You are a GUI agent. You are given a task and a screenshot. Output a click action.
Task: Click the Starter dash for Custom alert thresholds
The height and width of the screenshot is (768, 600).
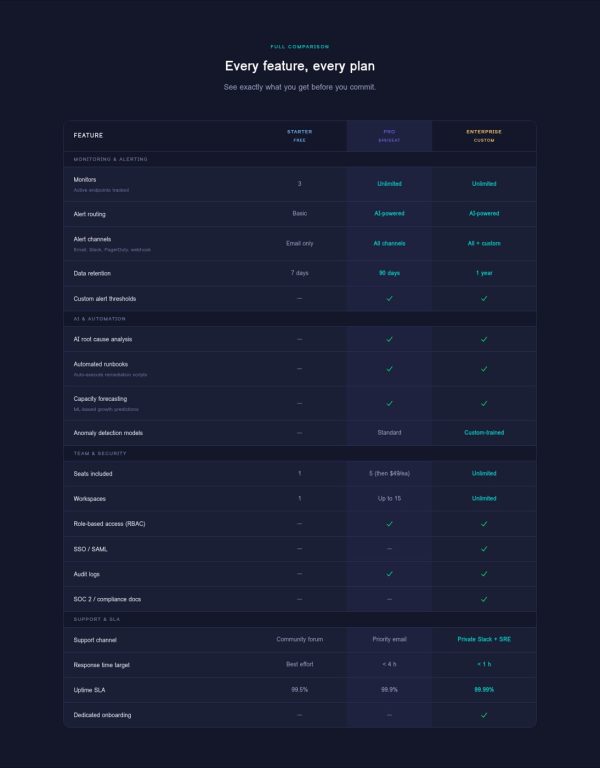coord(300,298)
